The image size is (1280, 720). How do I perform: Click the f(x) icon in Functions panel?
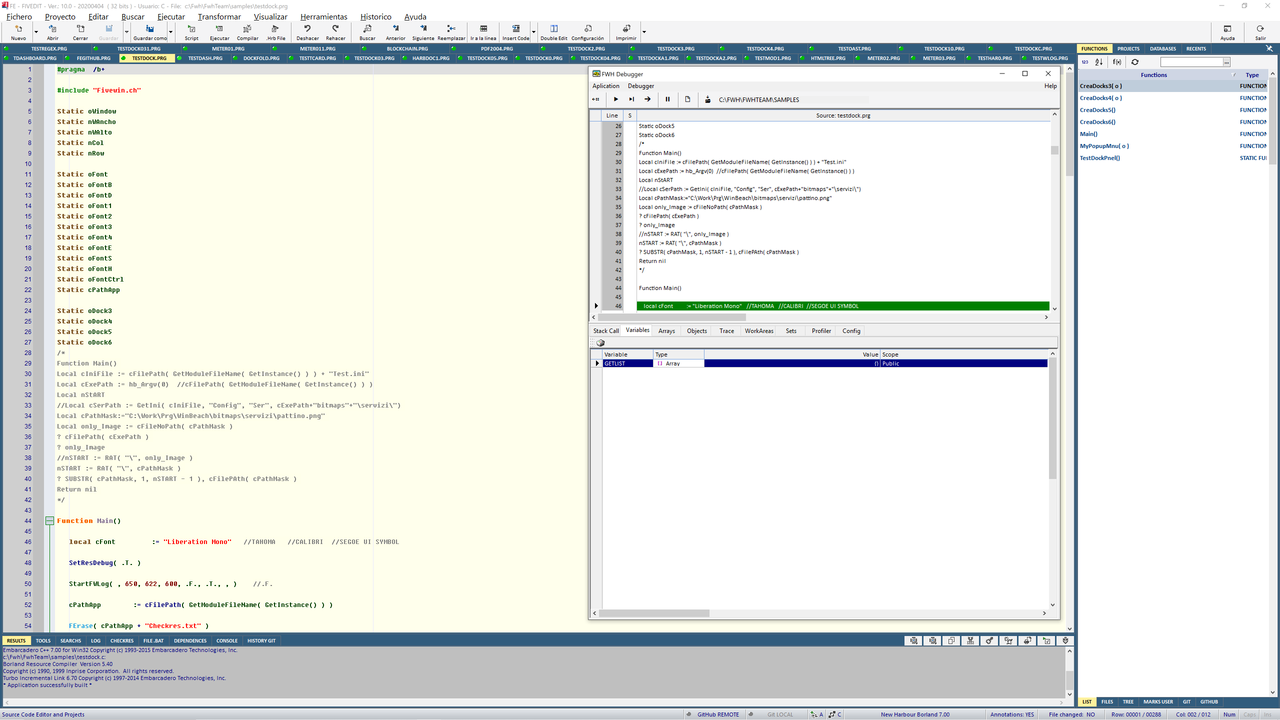(1117, 62)
